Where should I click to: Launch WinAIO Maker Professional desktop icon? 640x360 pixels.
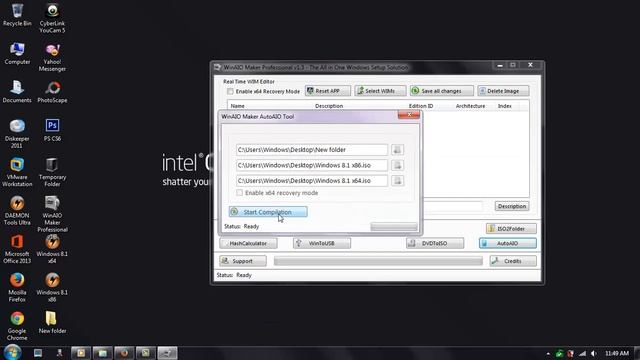pyautogui.click(x=52, y=214)
